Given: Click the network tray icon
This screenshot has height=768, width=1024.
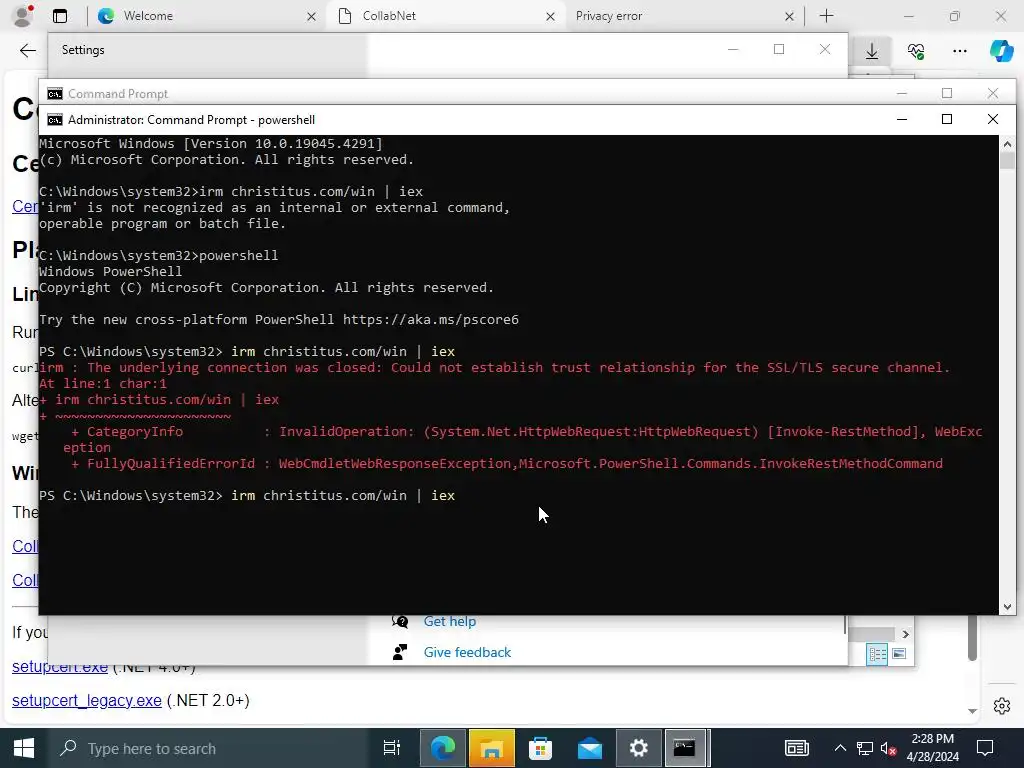Looking at the screenshot, I should click(865, 748).
